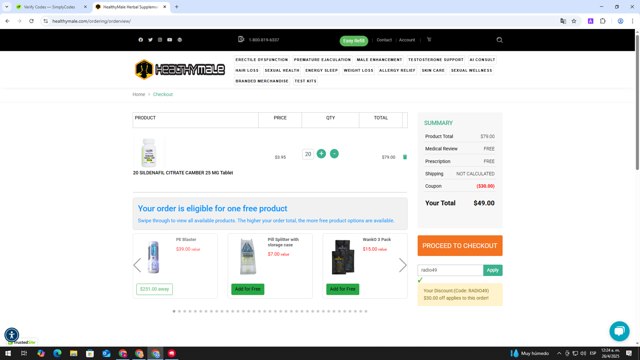640x360 pixels.
Task: Reload the page
Action: click(31, 21)
